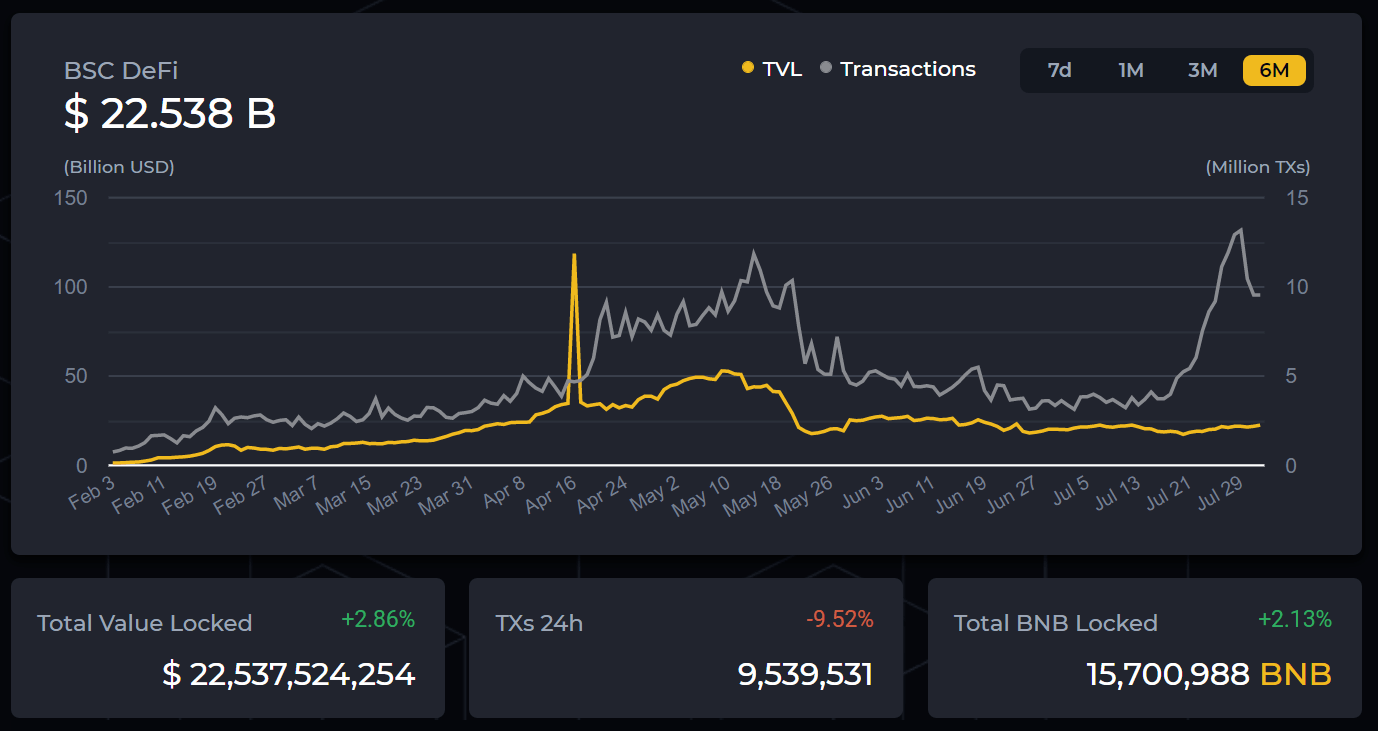This screenshot has height=731, width=1378.
Task: Click the +2.86% change value
Action: tap(378, 619)
